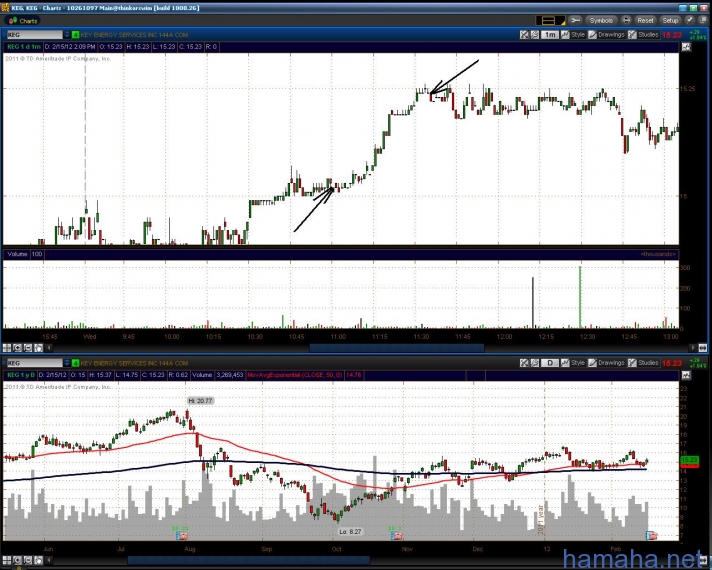Click second tool icon left of D button
The image size is (712, 570).
click(534, 363)
